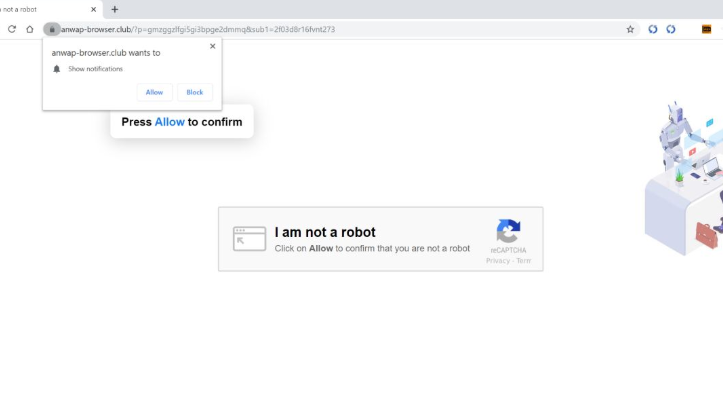The image size is (723, 413).
Task: Select the 'not a robot' tab
Action: pyautogui.click(x=40, y=9)
